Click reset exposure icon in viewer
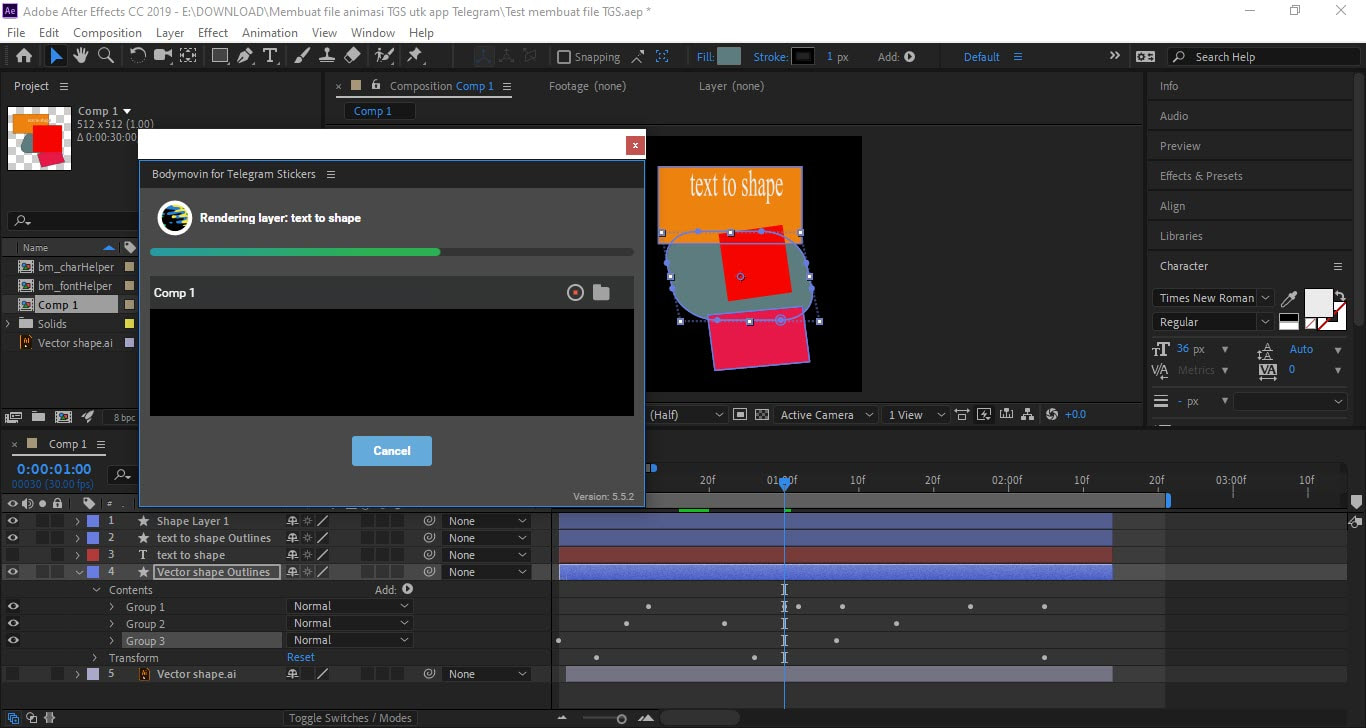Image resolution: width=1366 pixels, height=728 pixels. [1051, 414]
